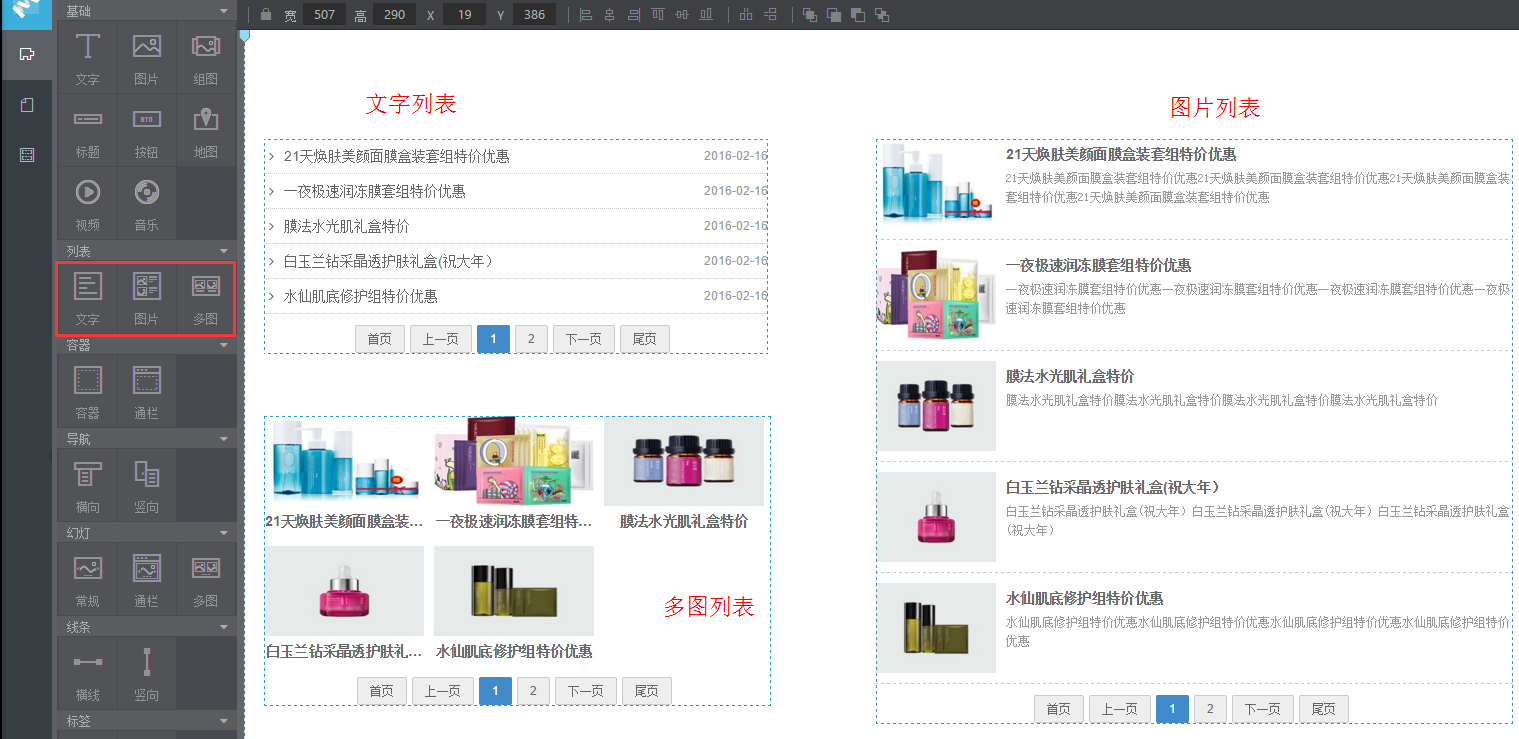1519x739 pixels.
Task: Collapse the 标签 section arrow
Action: click(x=224, y=721)
